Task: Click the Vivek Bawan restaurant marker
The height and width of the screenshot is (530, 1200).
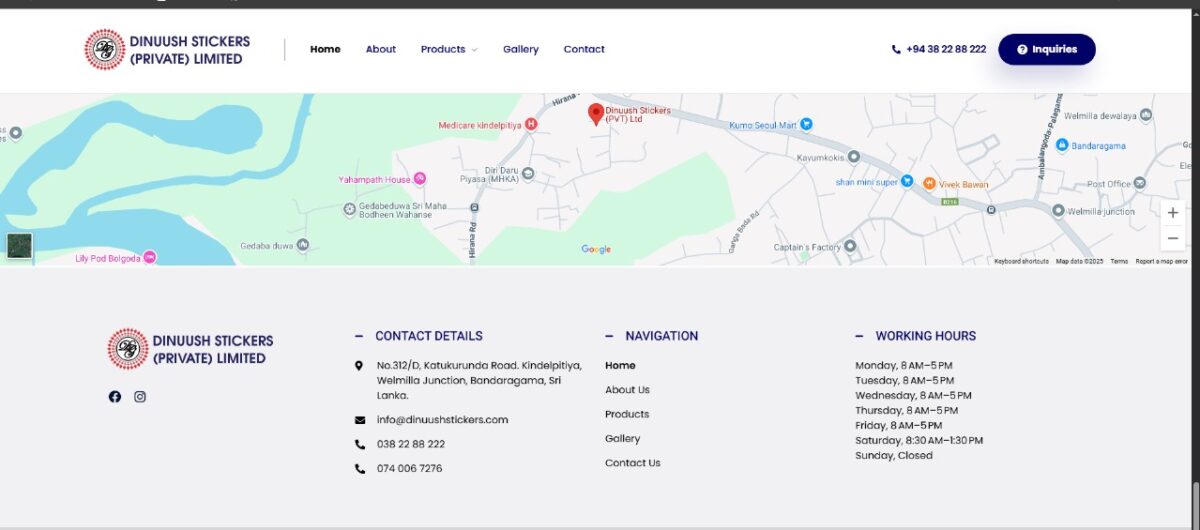Action: click(x=929, y=183)
